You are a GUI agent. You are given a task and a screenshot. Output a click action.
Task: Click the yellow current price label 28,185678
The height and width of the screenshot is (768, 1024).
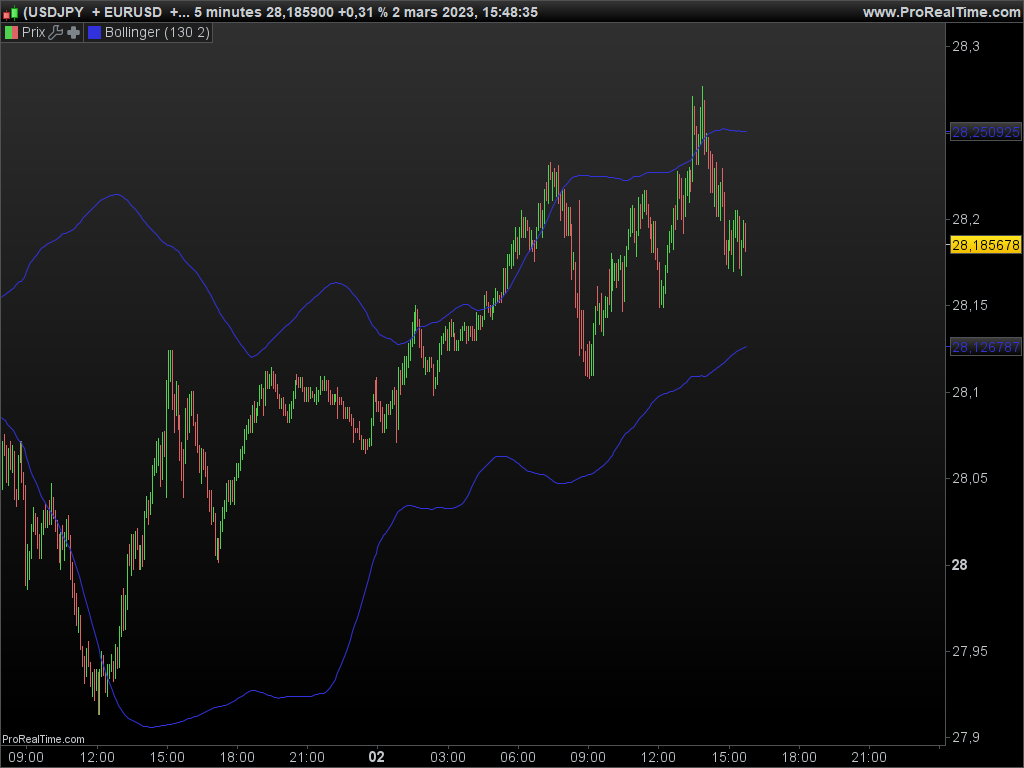[985, 245]
